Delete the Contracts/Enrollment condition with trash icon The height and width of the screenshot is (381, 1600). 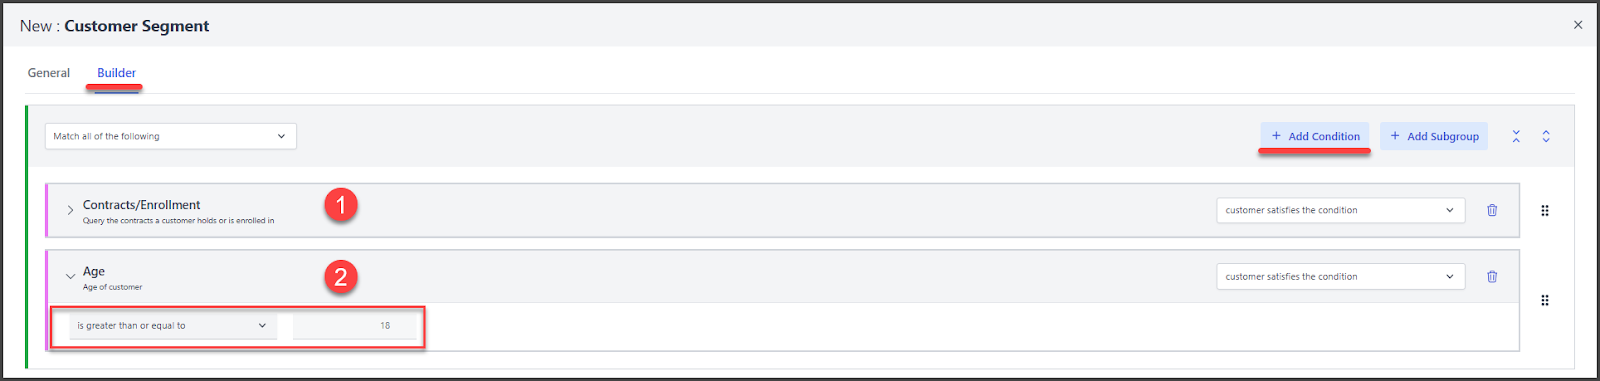[1492, 210]
